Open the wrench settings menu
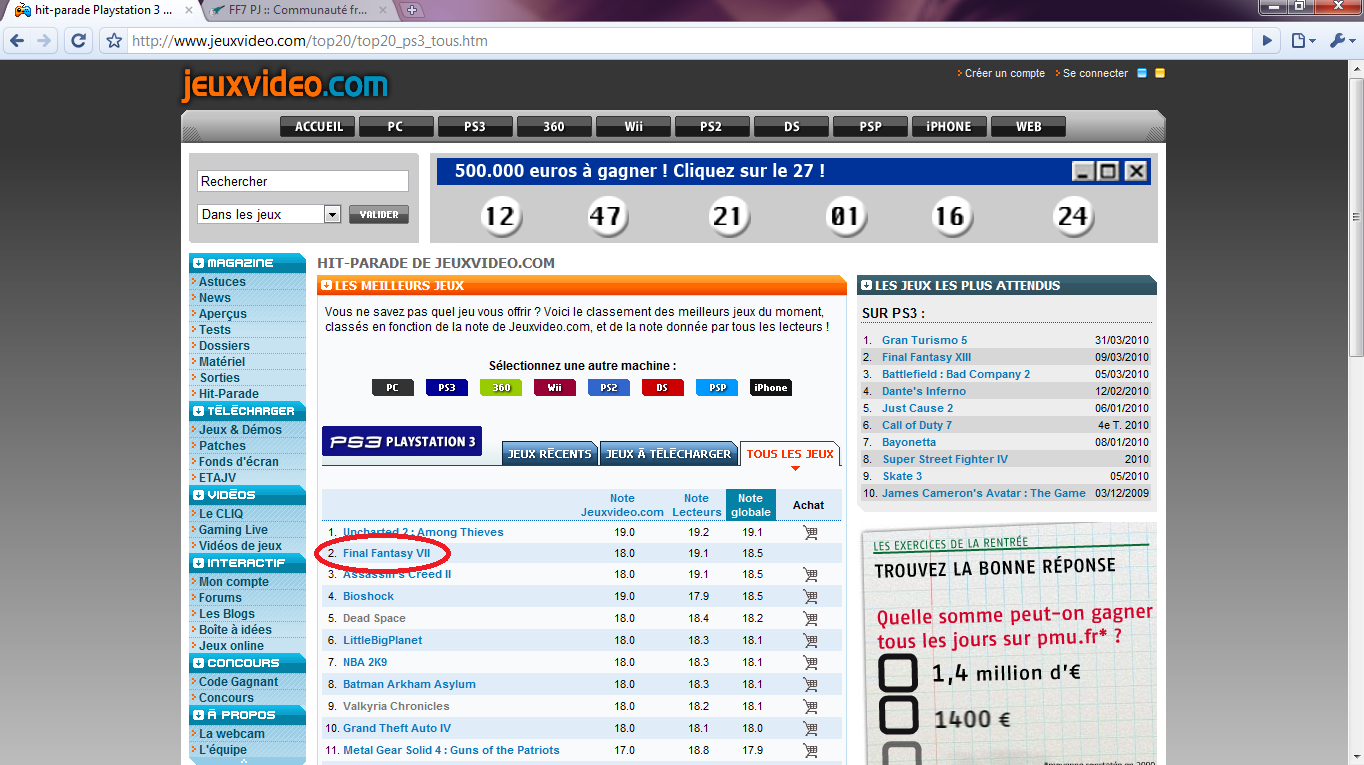 (x=1341, y=41)
